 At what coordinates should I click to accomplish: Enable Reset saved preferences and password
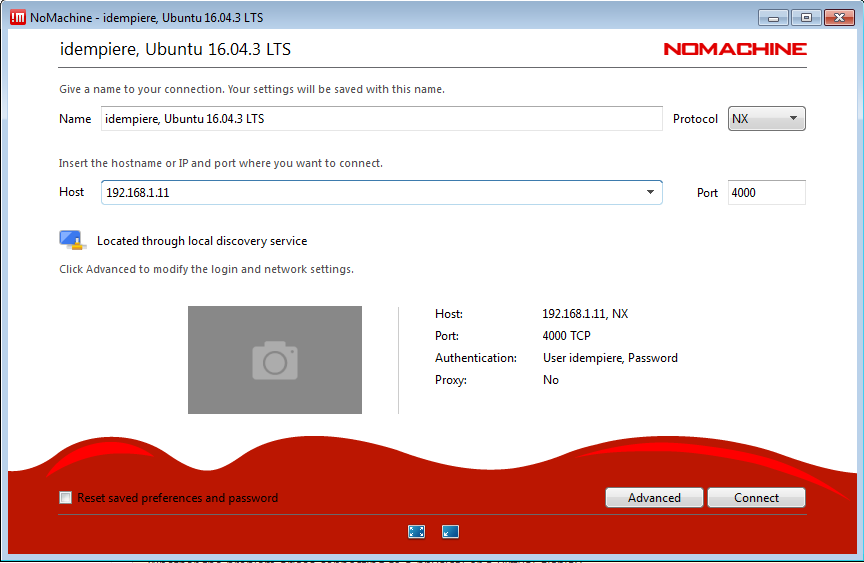click(66, 498)
